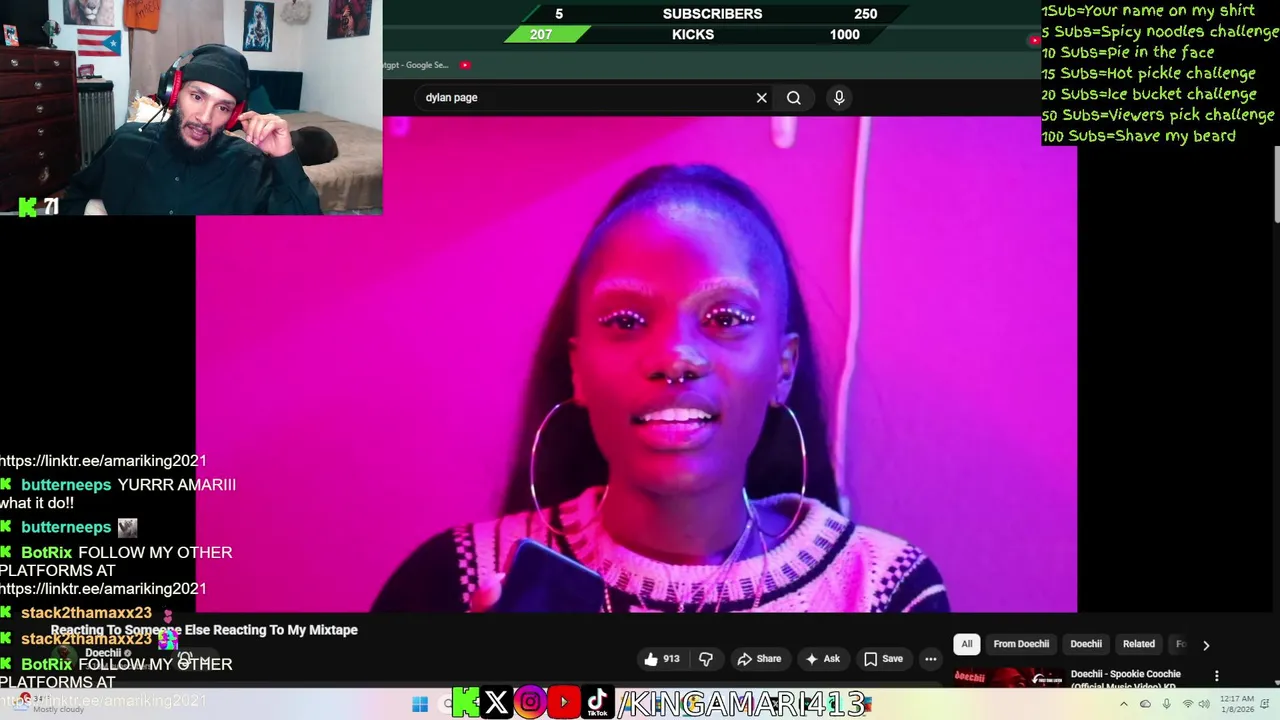Open Wi-Fi network settings in tray
The image size is (1280, 720).
pyautogui.click(x=1187, y=704)
